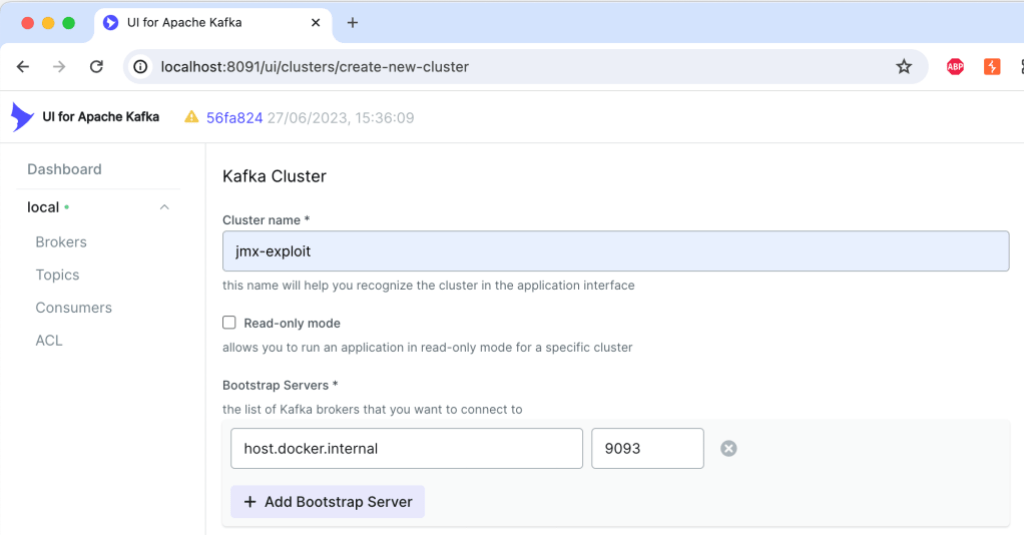1024x535 pixels.
Task: View site information icon in address bar
Action: pyautogui.click(x=141, y=67)
